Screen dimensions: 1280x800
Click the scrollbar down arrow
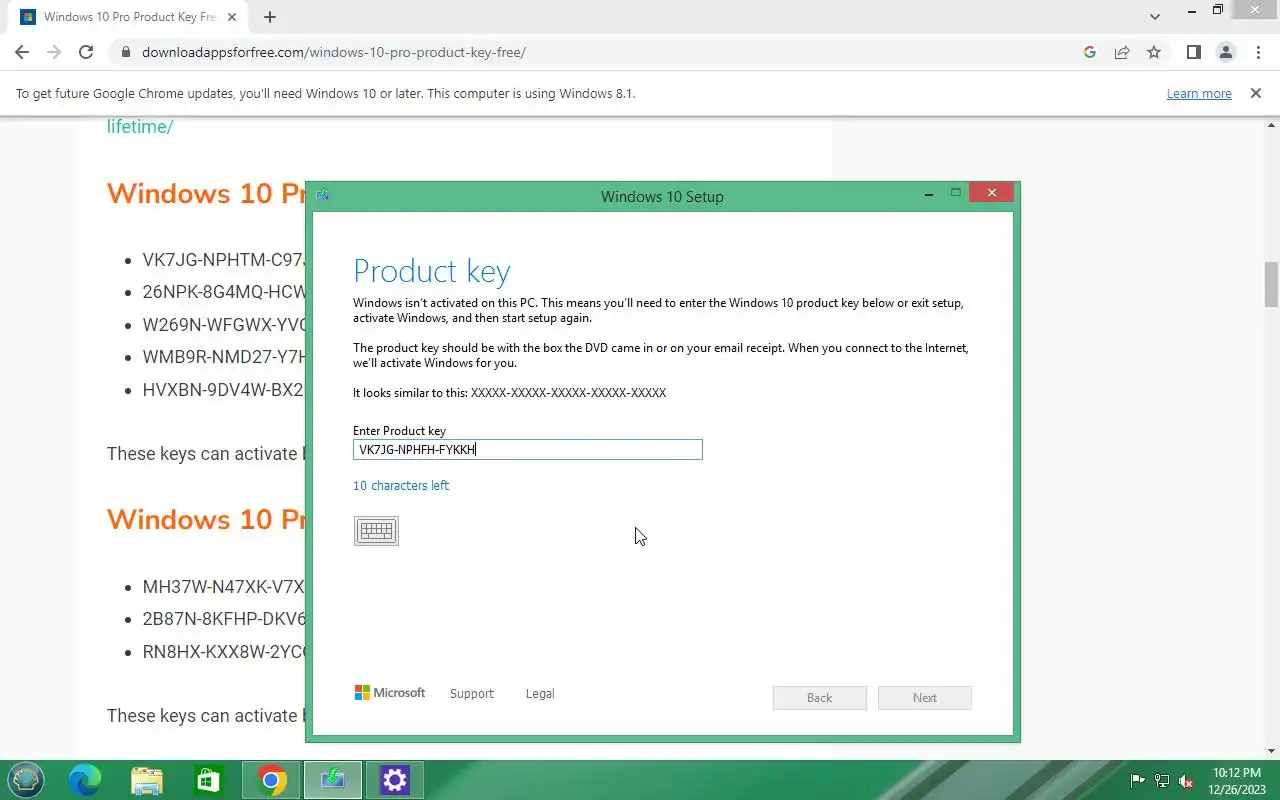(x=1271, y=751)
